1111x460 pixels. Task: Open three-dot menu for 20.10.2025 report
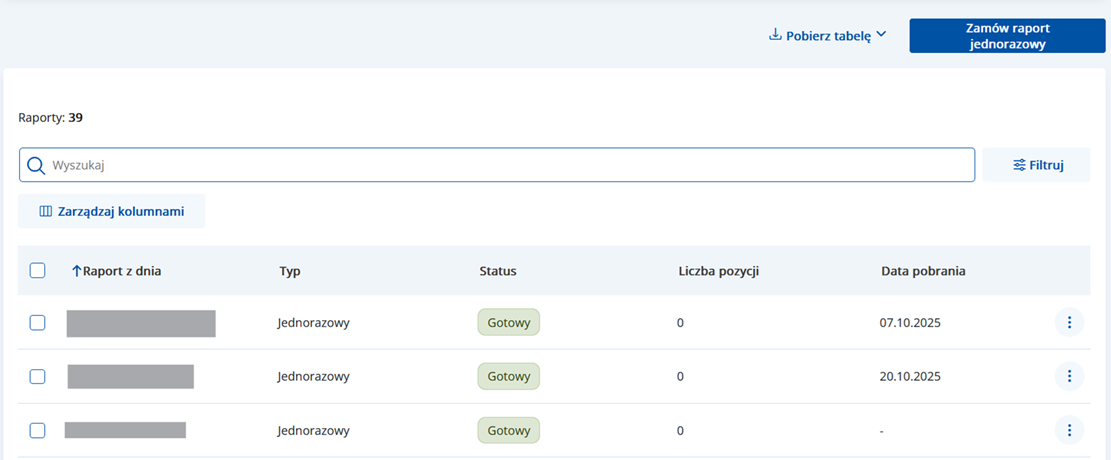[1069, 376]
